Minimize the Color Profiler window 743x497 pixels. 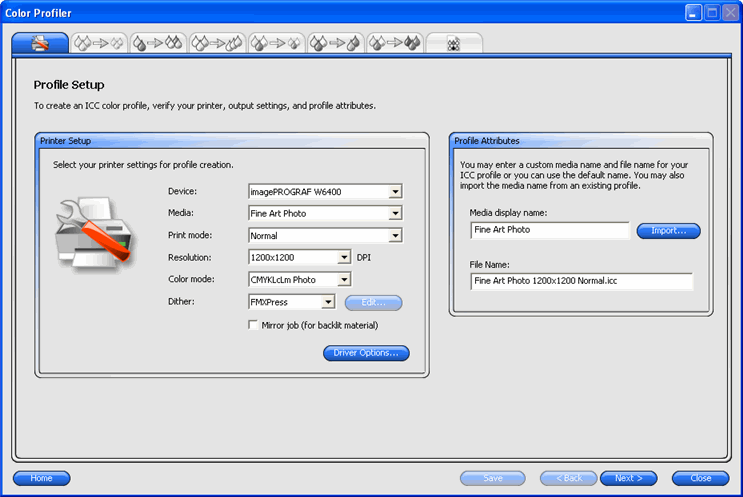click(693, 13)
